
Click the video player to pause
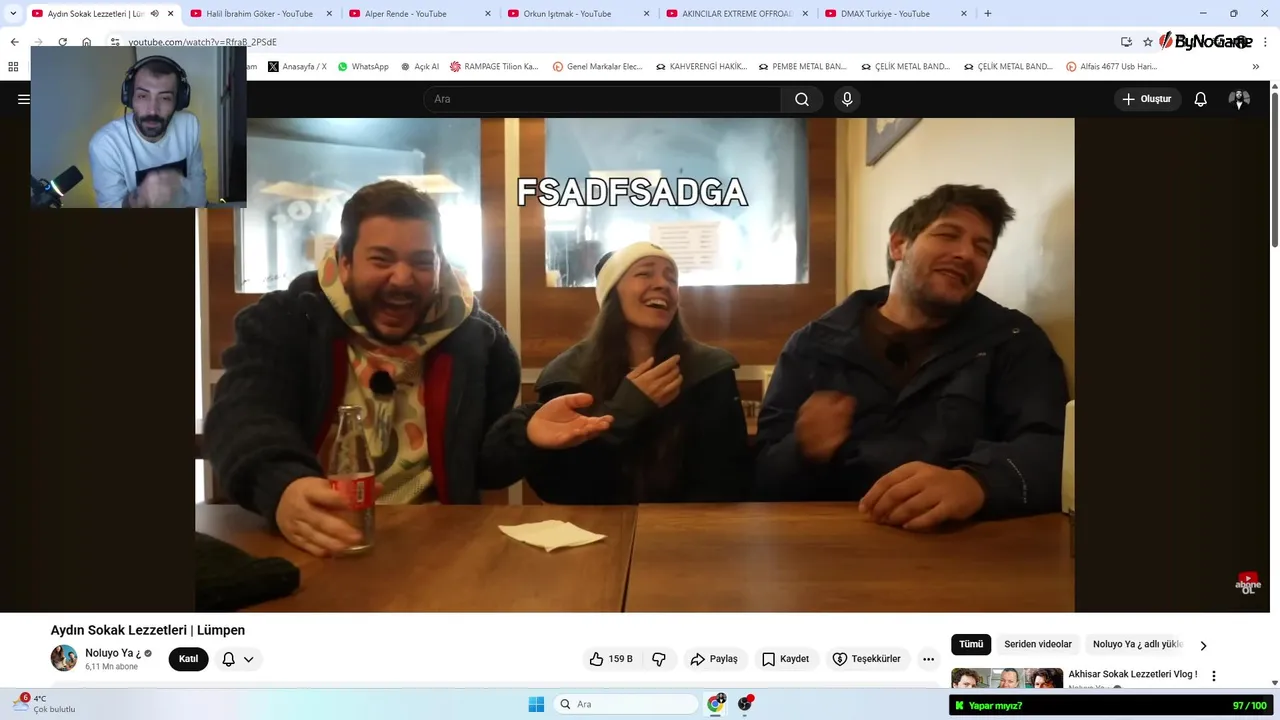634,365
